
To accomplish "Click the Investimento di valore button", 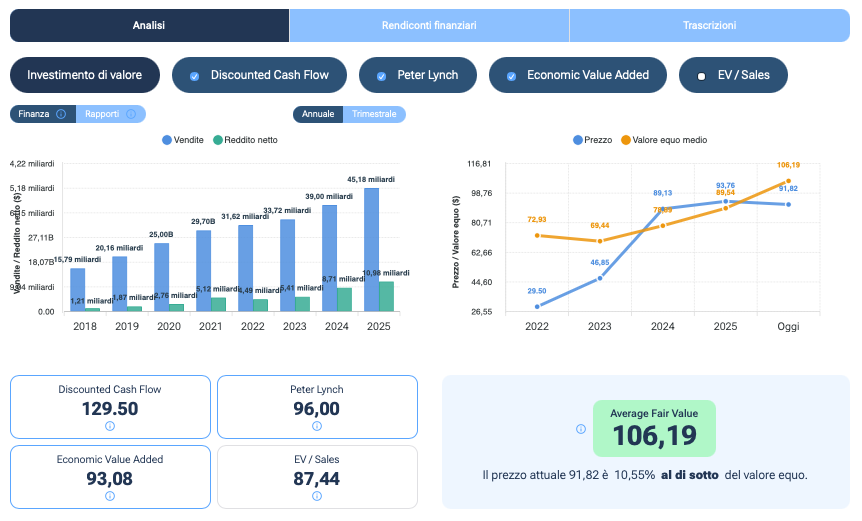I will click(84, 75).
